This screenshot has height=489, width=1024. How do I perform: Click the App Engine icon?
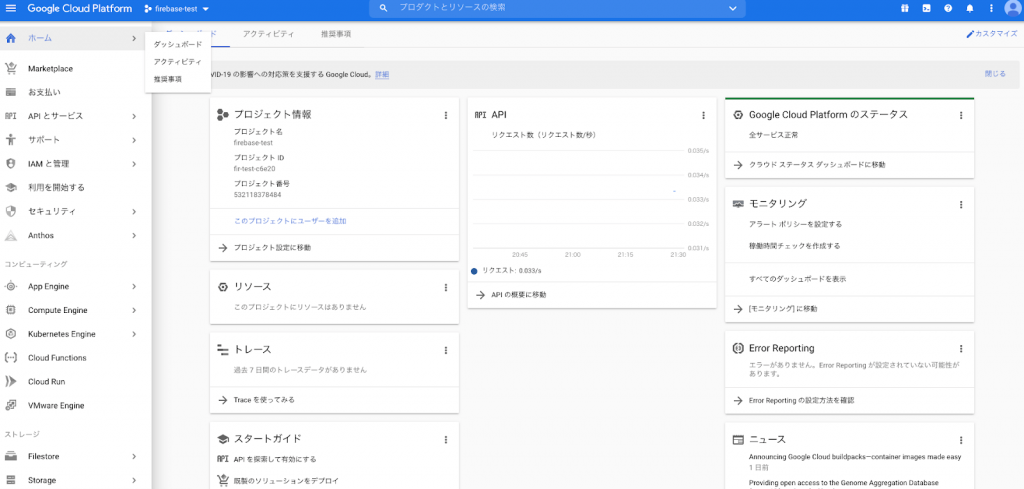point(10,287)
